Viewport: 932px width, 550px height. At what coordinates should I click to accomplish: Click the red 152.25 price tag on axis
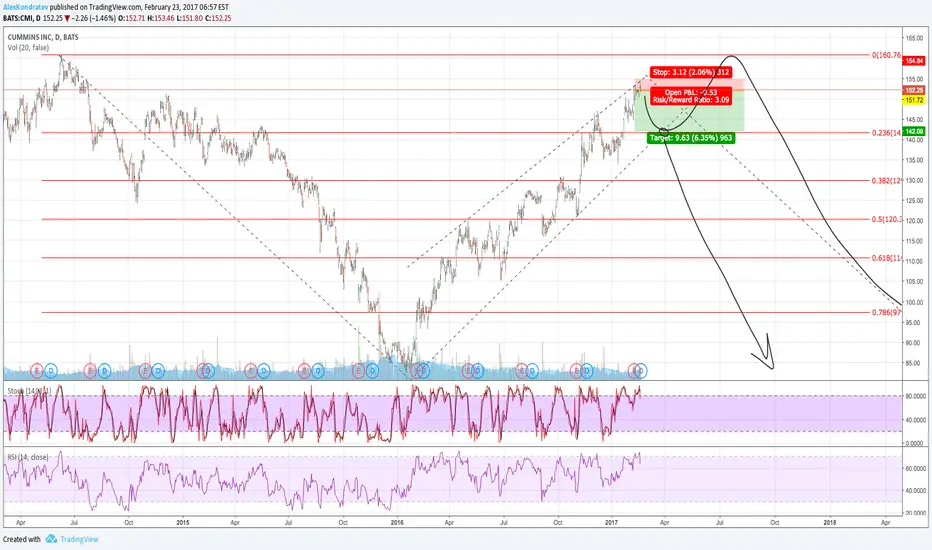[914, 90]
